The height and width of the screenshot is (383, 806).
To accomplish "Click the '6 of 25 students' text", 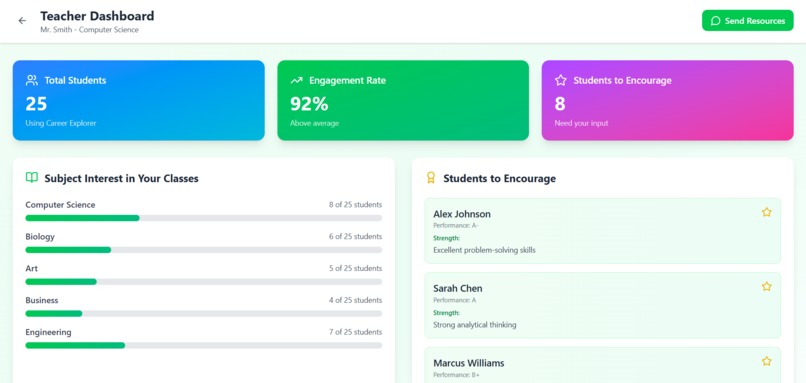I will click(x=355, y=236).
